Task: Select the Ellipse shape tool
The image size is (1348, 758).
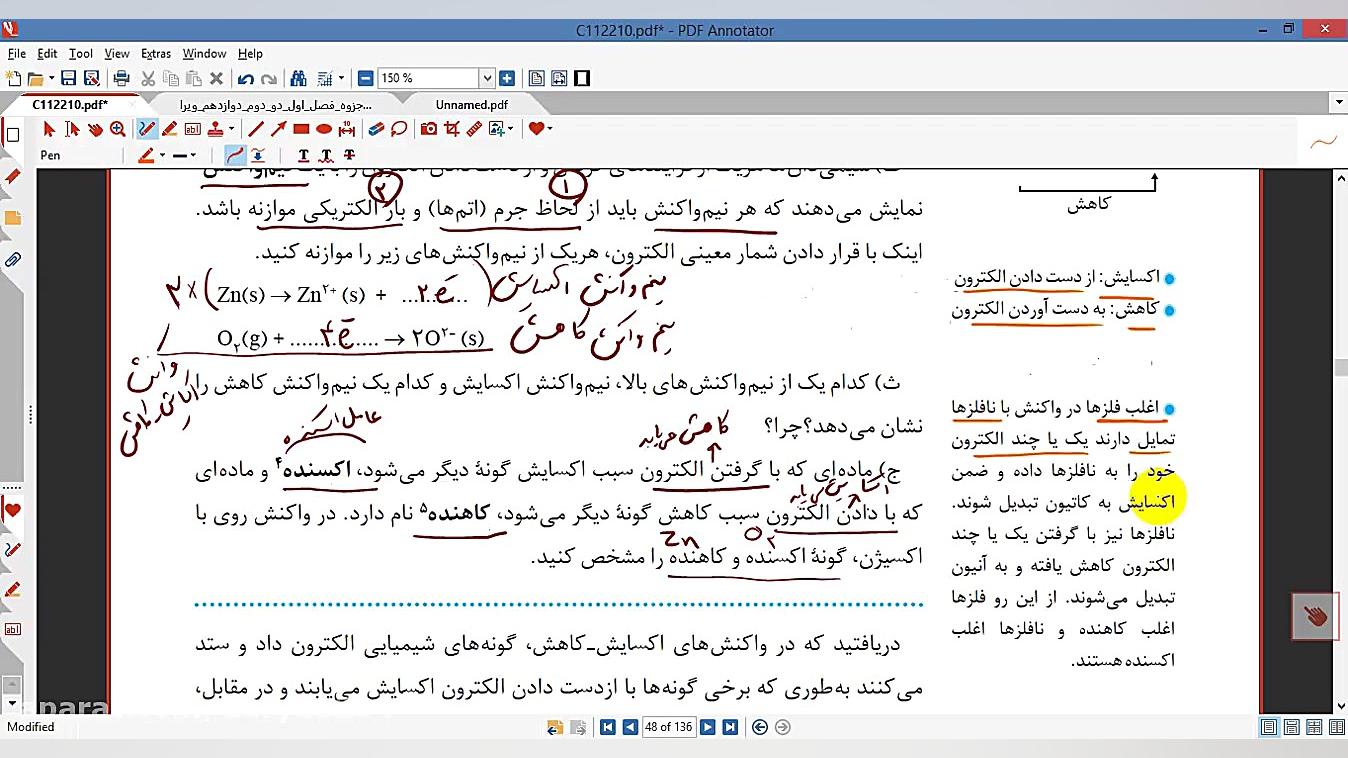Action: tap(324, 129)
